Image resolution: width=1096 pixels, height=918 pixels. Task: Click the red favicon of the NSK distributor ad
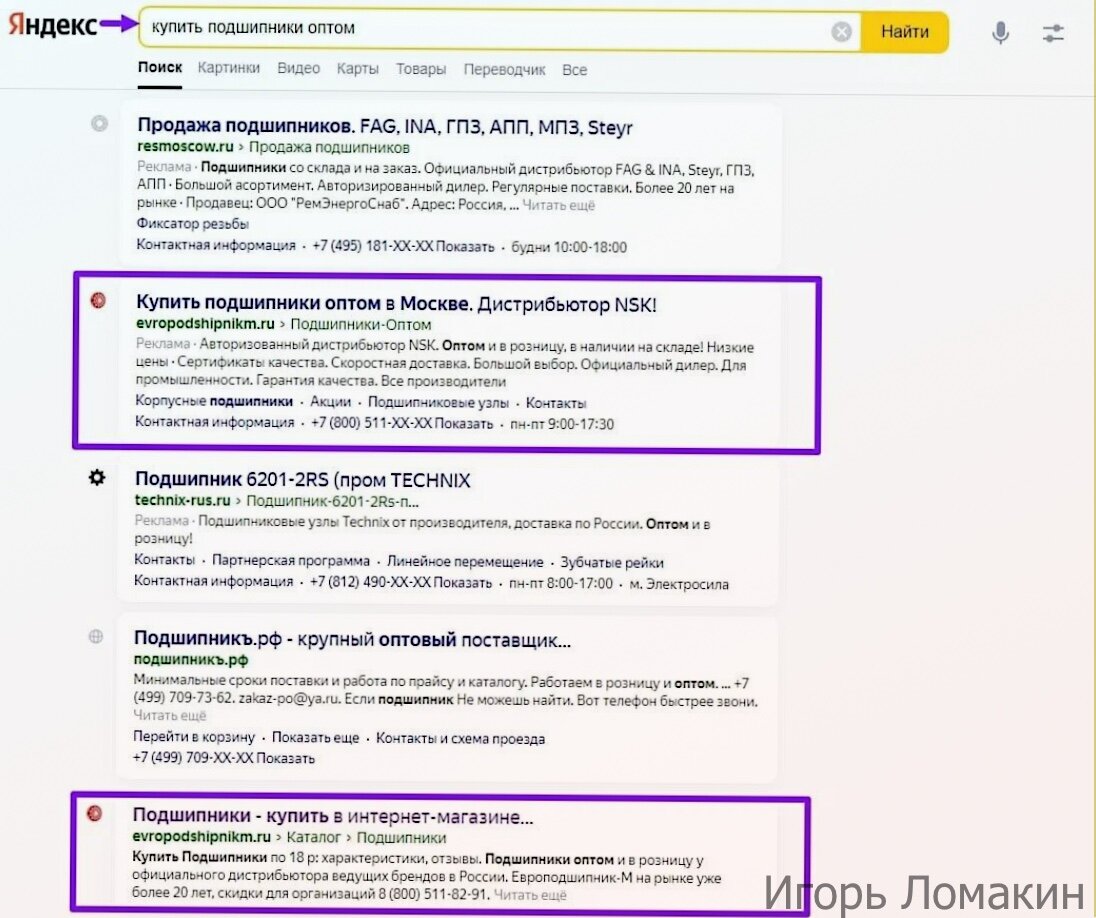click(x=99, y=301)
